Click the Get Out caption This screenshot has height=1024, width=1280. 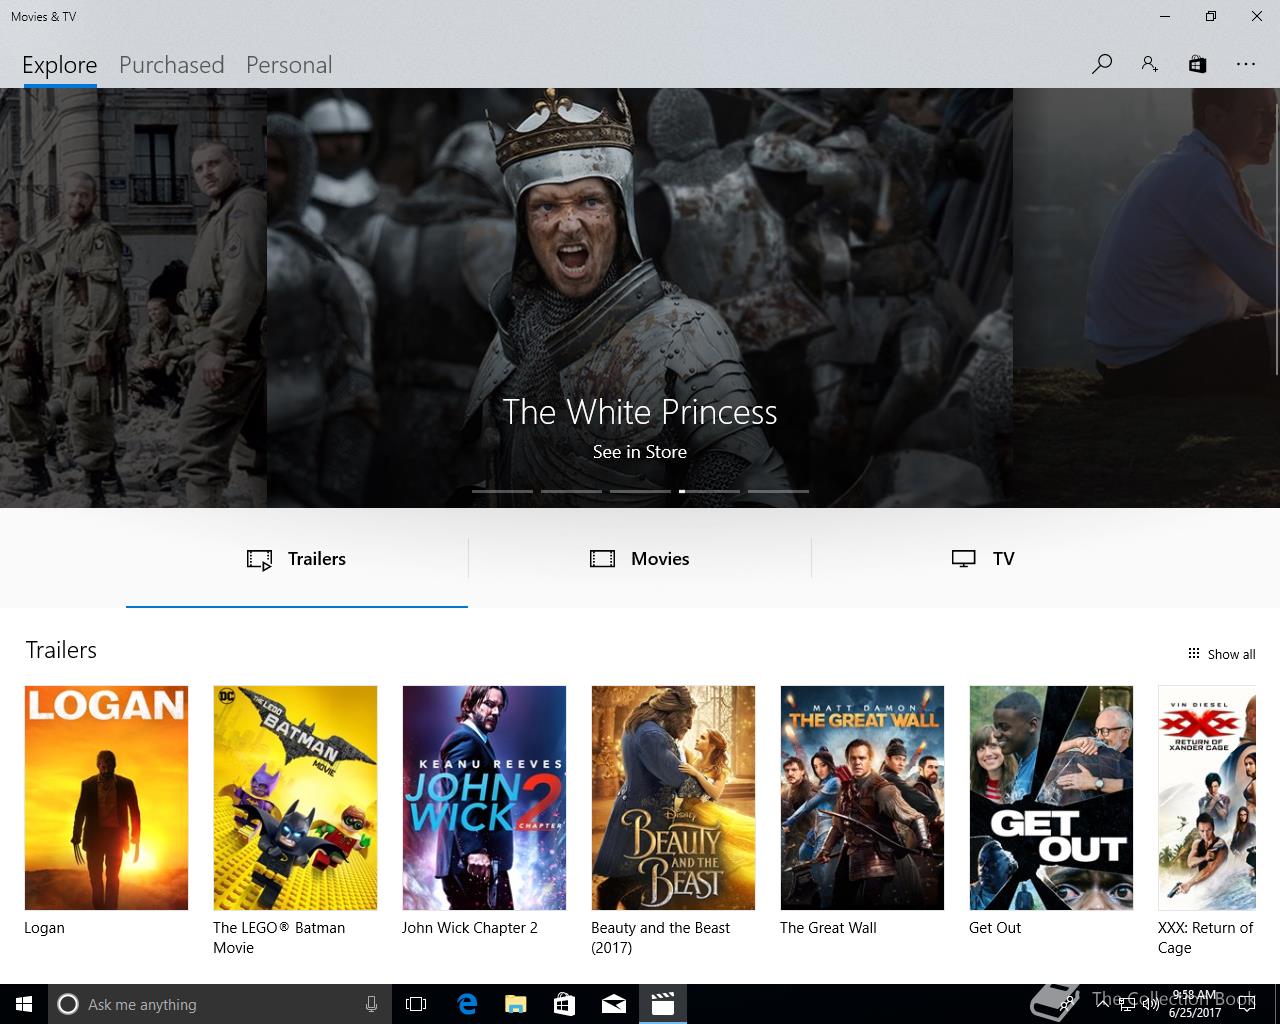click(x=995, y=928)
